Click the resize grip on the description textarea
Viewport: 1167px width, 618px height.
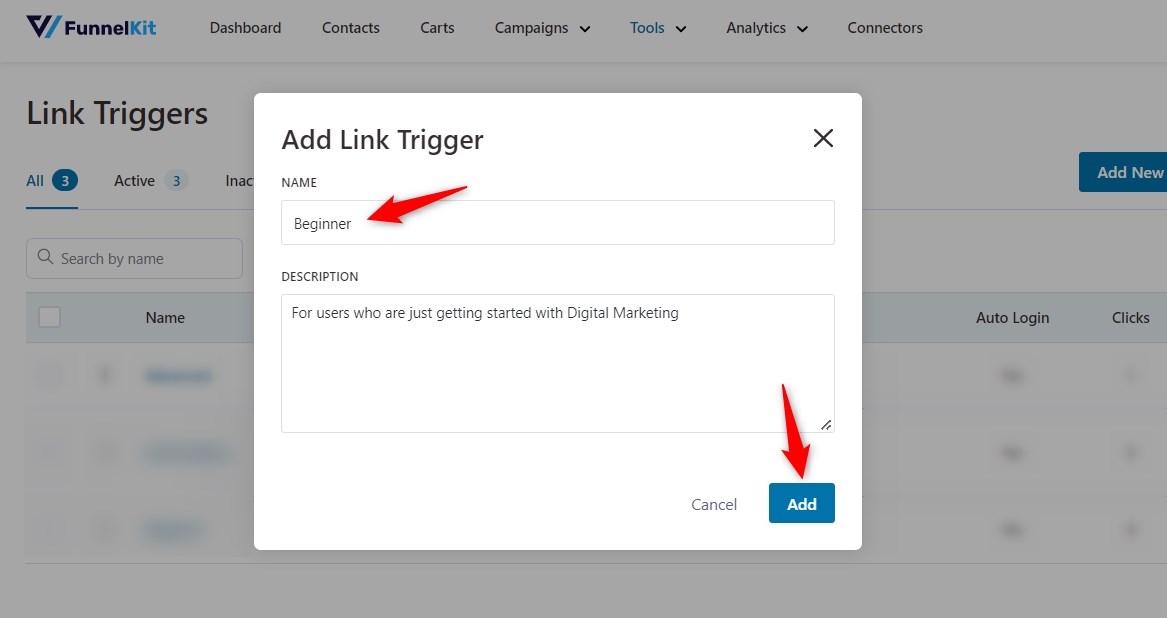[827, 424]
